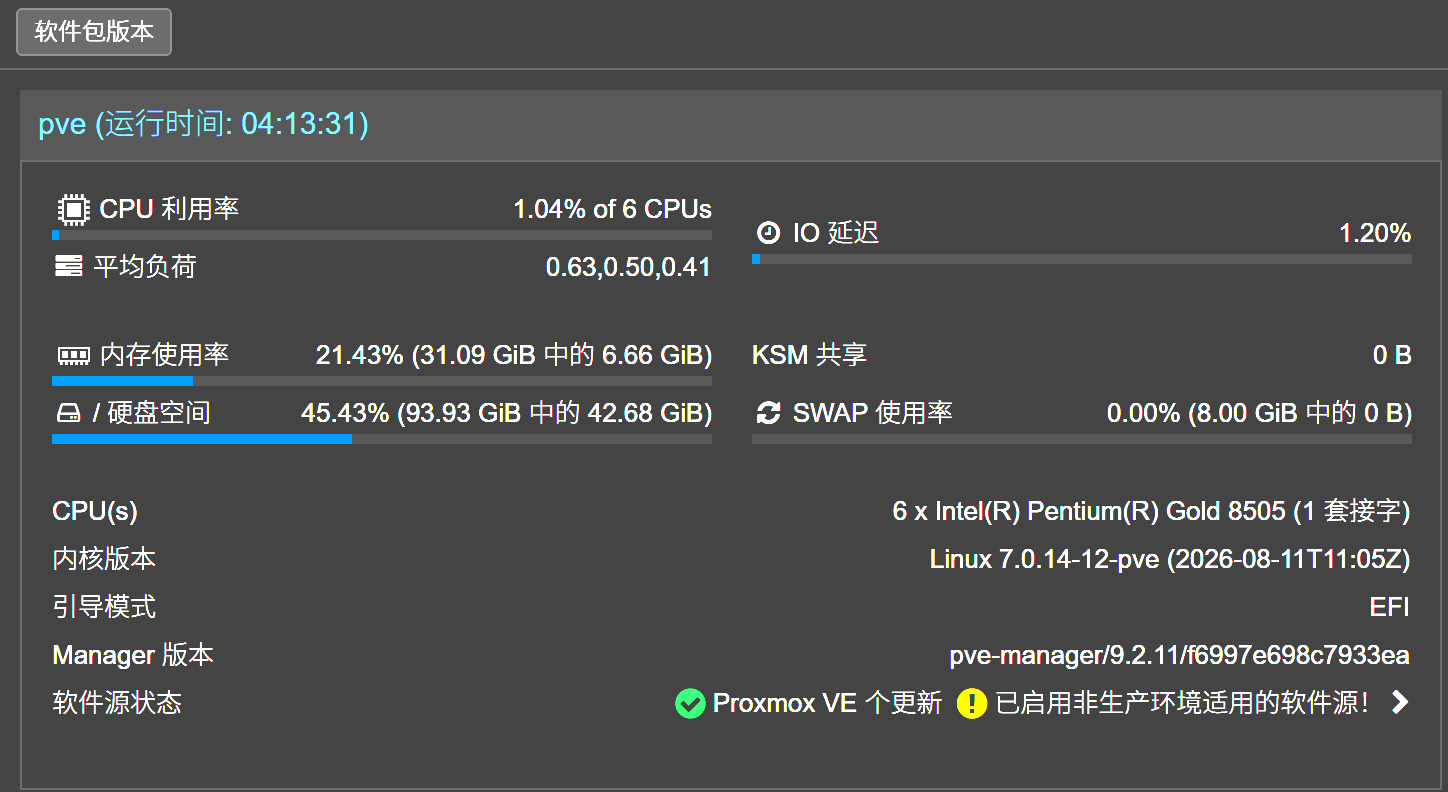Click the yellow warning exclamation icon
Viewport: 1448px width, 792px height.
tap(972, 703)
